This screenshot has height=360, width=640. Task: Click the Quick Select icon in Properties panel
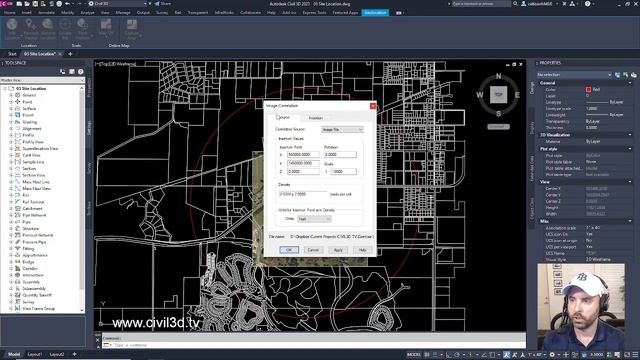coord(633,75)
